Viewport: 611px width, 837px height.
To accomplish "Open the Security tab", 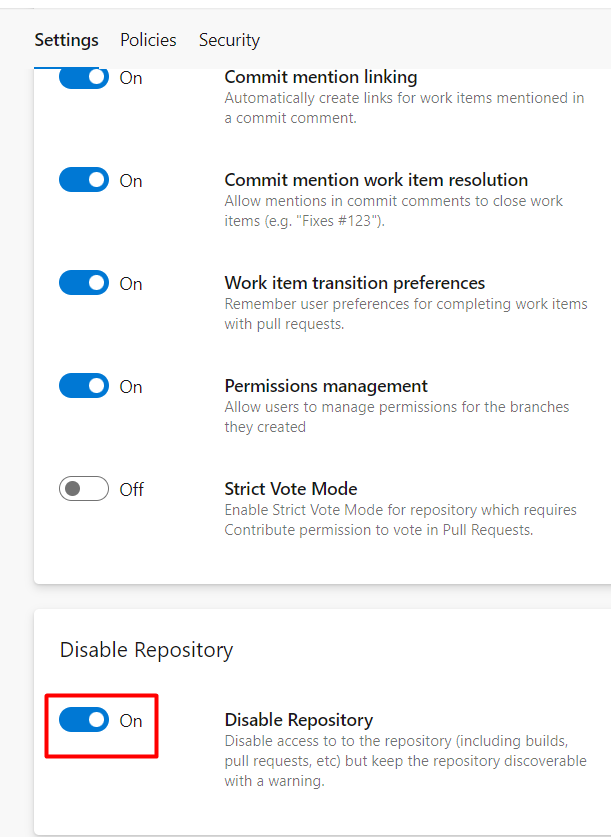I will pos(229,40).
